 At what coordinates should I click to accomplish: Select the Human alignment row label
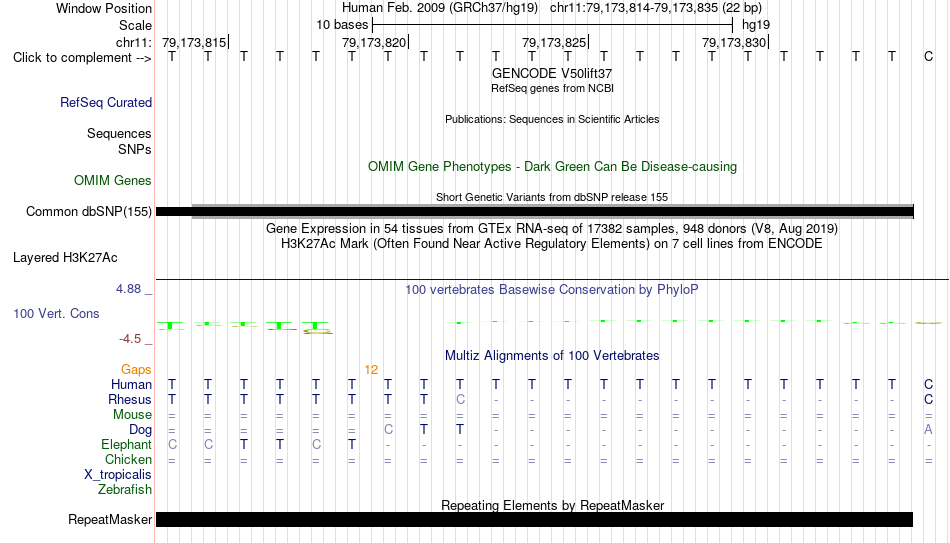pos(131,385)
